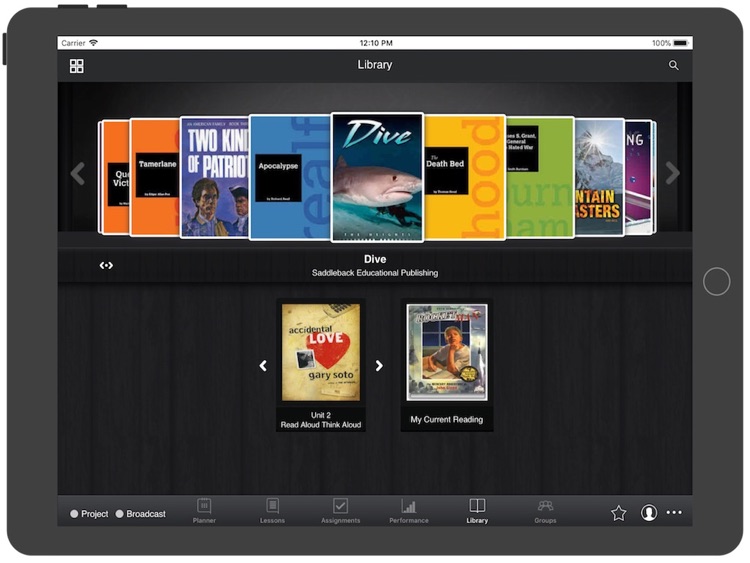Click Saddleback Educational Publishing text

pyautogui.click(x=375, y=273)
